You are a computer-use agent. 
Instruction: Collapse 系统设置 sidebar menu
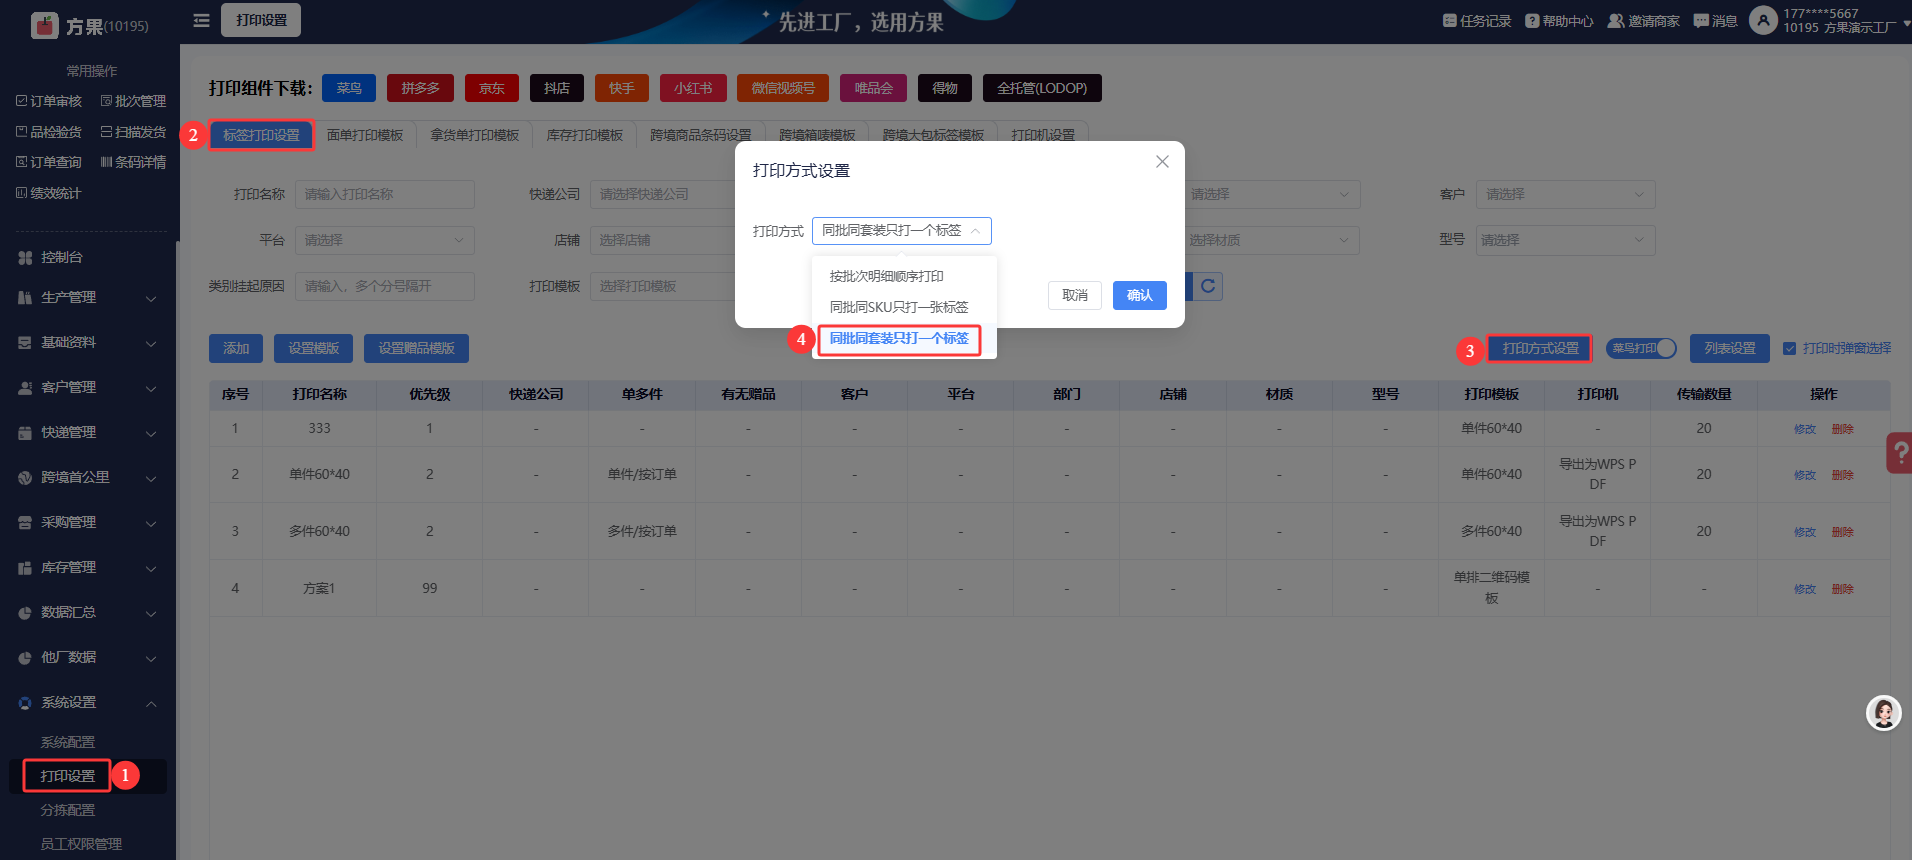[88, 702]
